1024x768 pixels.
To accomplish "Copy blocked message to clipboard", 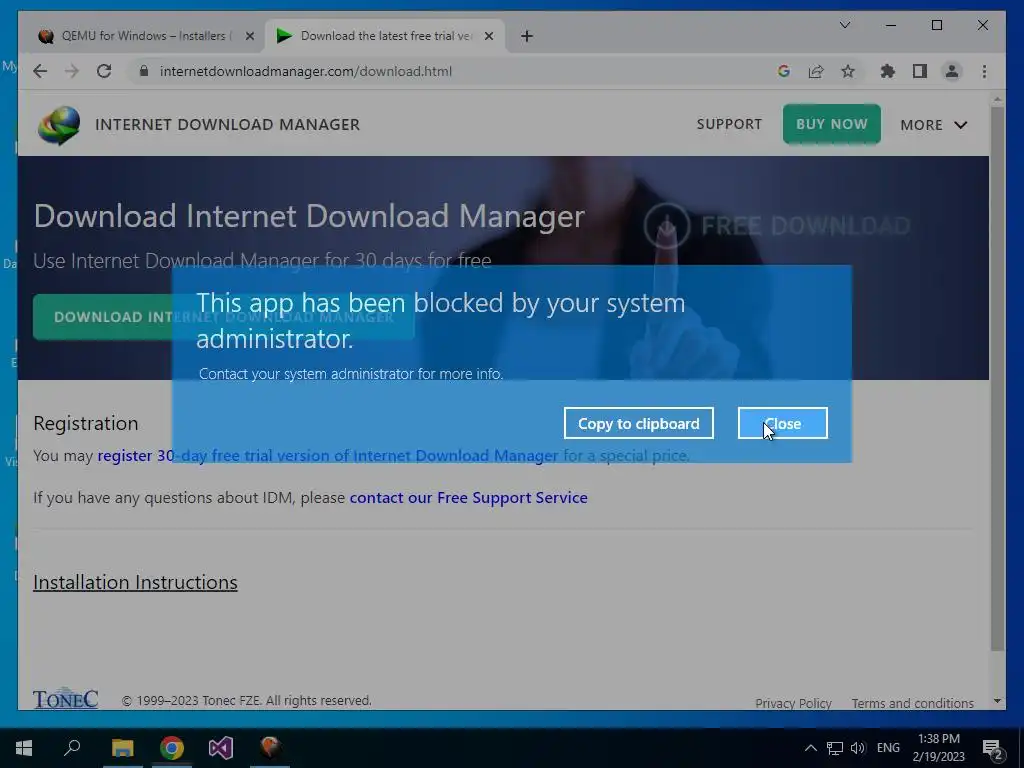I will (x=638, y=423).
